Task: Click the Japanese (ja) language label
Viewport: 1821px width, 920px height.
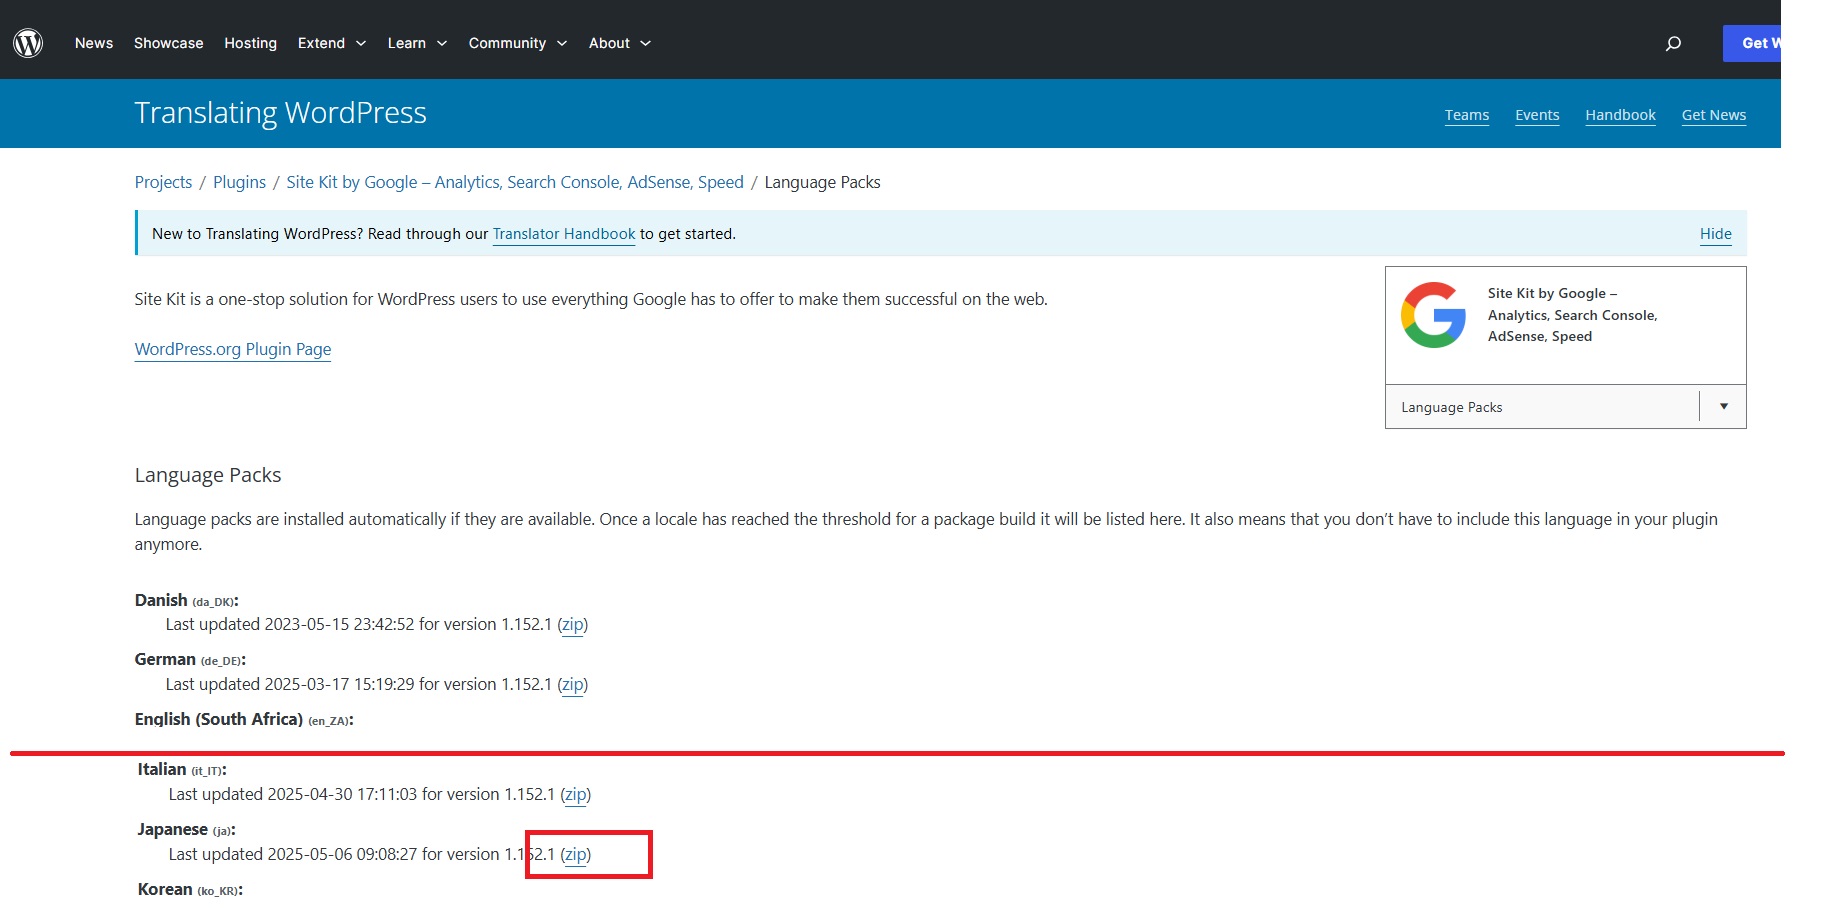Action: click(x=186, y=829)
